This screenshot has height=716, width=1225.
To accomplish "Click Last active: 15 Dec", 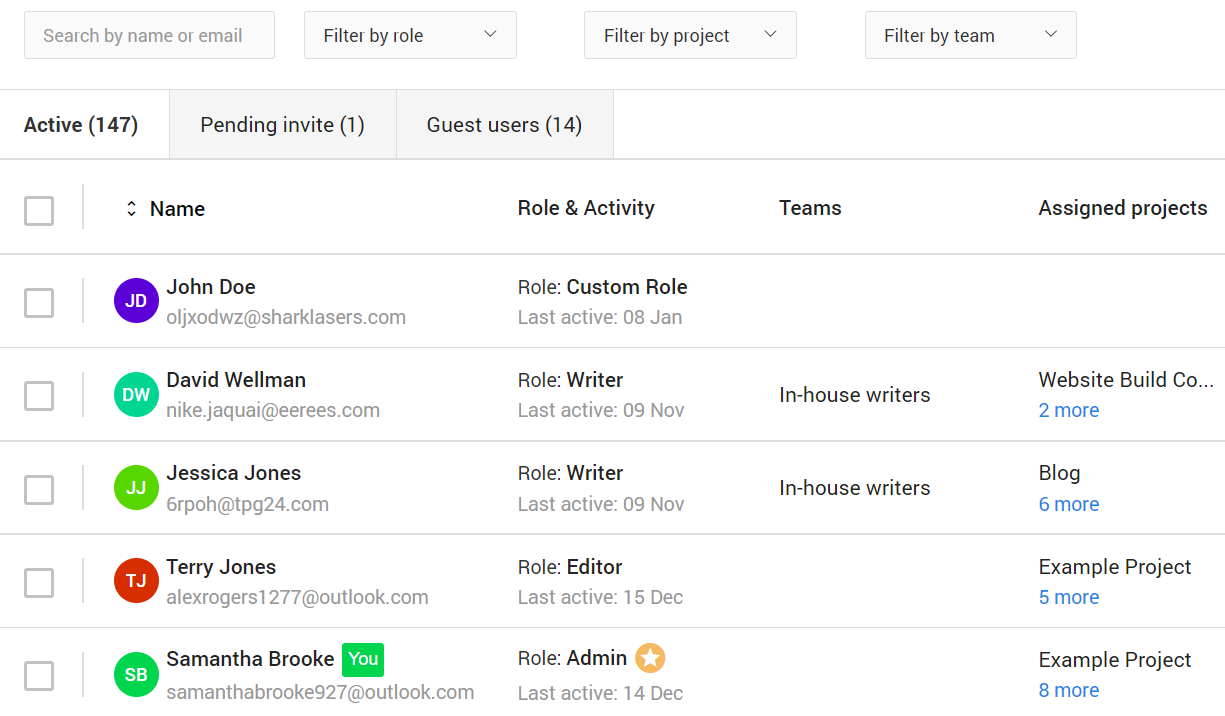I will point(600,597).
